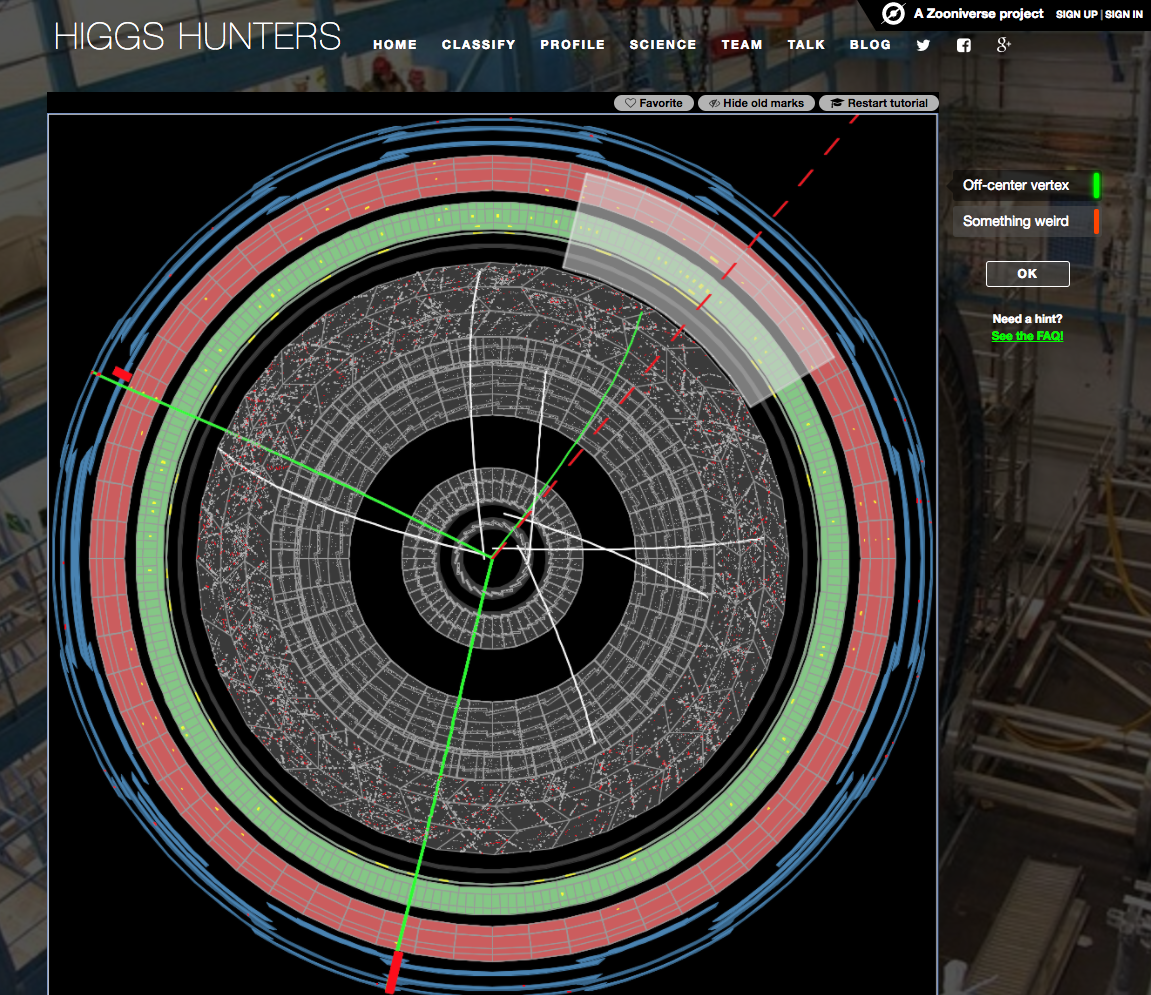Open the TEAM page
The image size is (1151, 995).
pyautogui.click(x=742, y=45)
